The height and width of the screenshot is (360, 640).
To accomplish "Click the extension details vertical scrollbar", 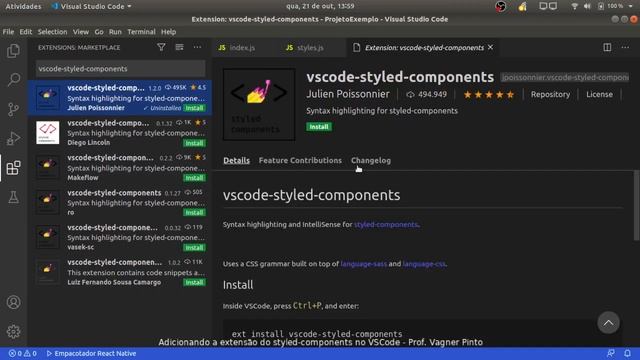I will [636, 205].
